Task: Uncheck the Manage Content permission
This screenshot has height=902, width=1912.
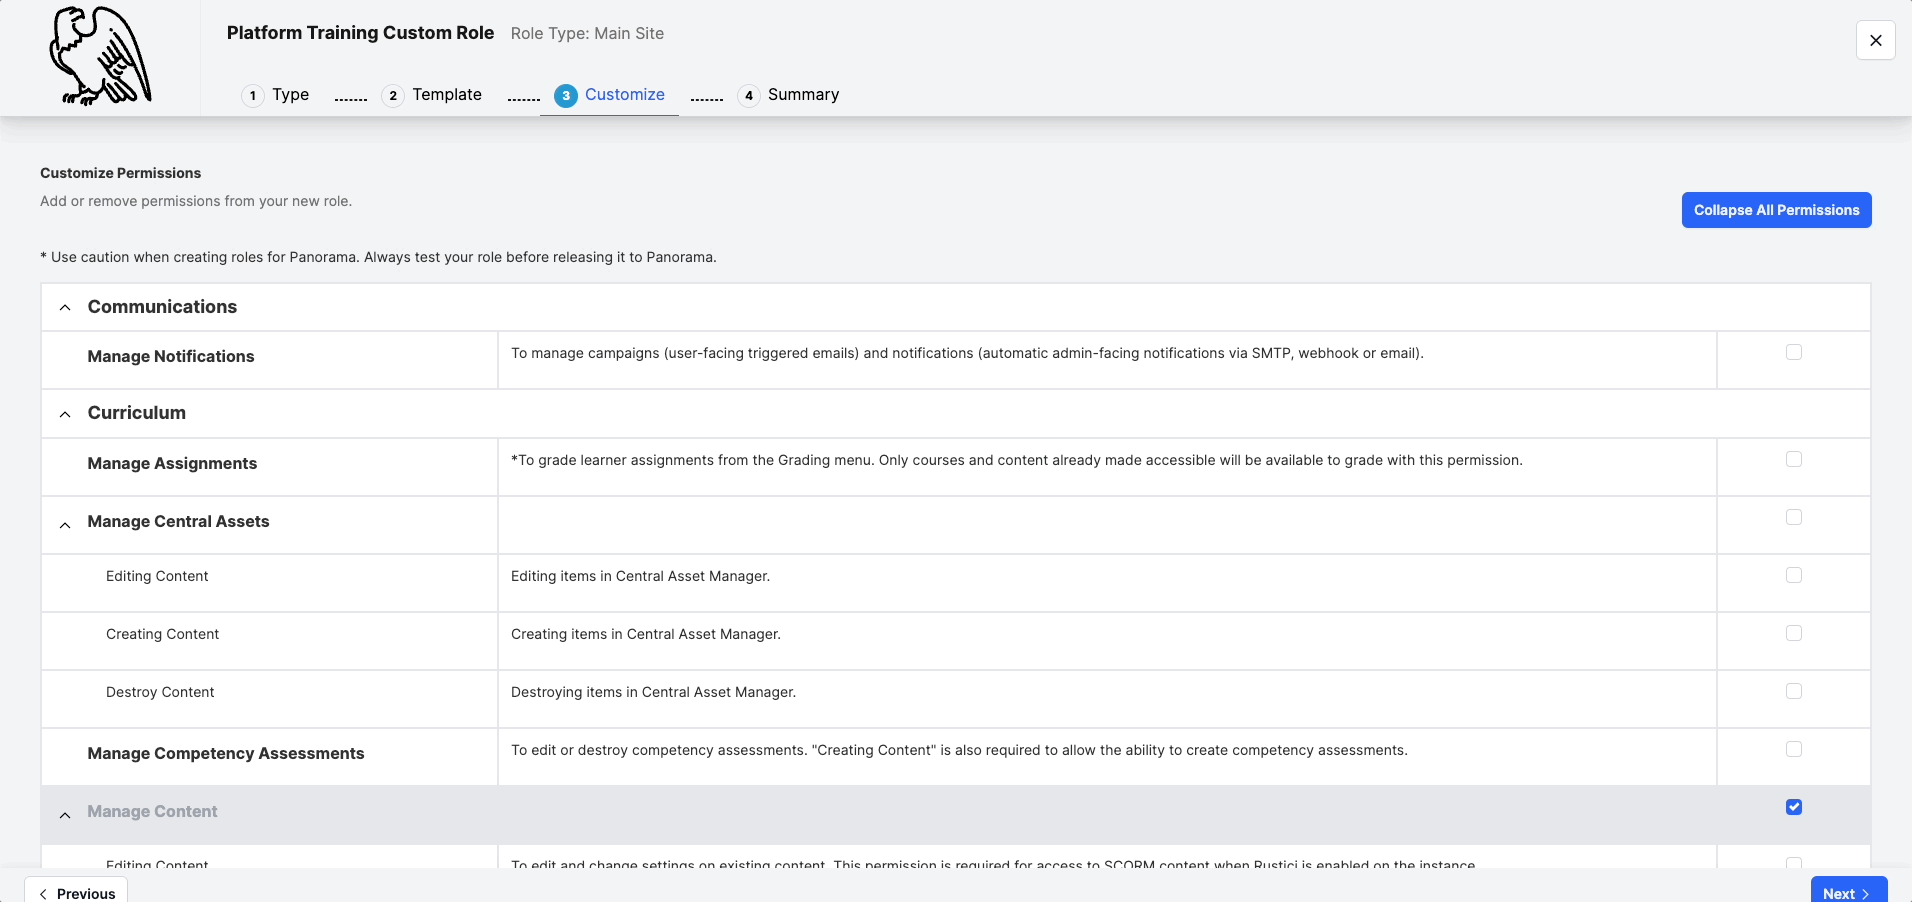Action: point(1794,807)
